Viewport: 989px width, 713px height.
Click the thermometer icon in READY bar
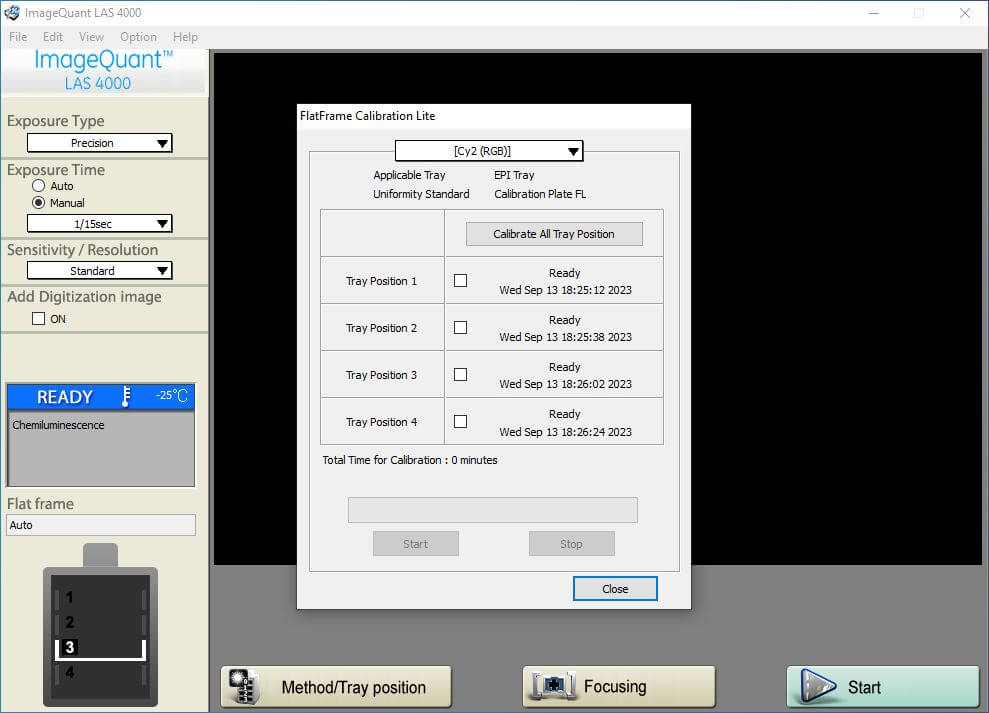pyautogui.click(x=126, y=397)
